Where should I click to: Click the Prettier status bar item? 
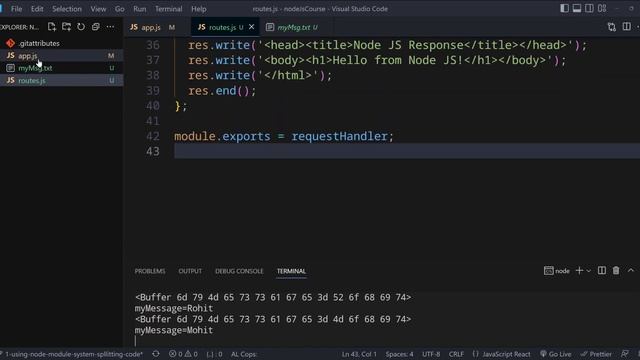pos(596,354)
